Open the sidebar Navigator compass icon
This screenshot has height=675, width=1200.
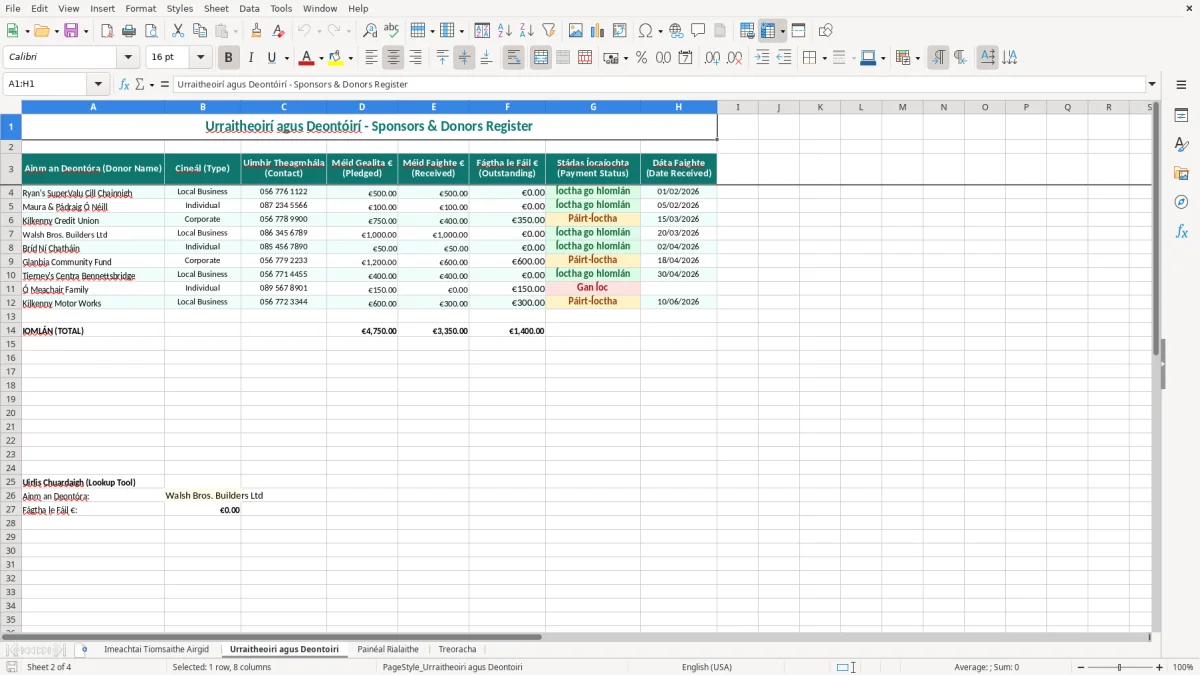[1181, 202]
